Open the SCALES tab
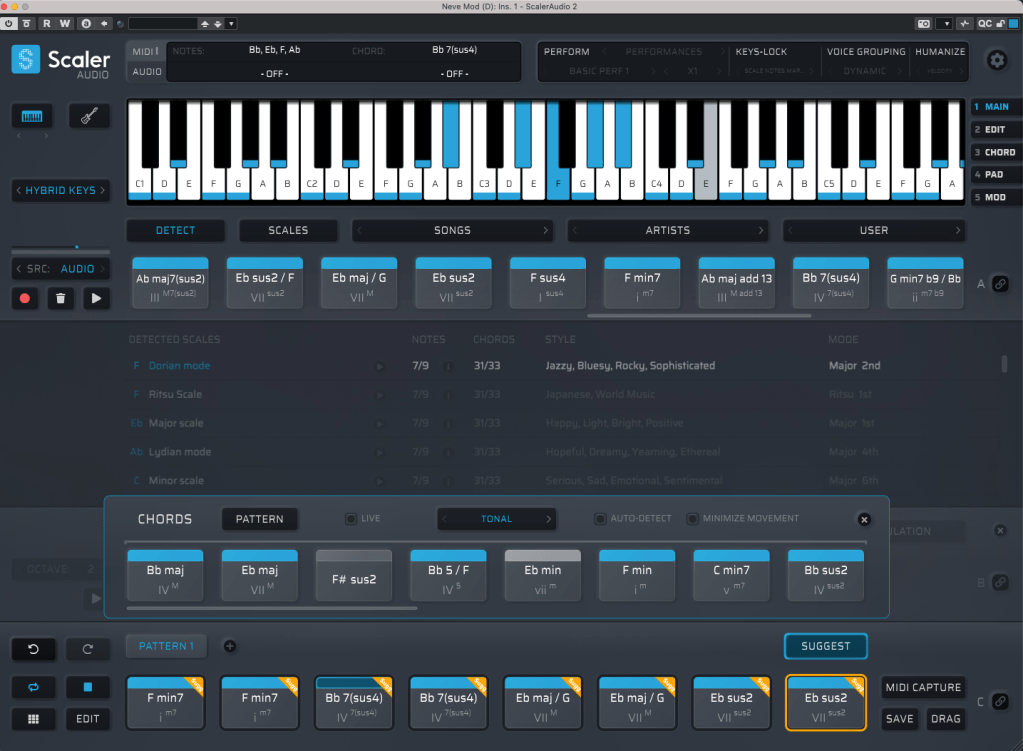Viewport: 1023px width, 751px height. (x=288, y=230)
